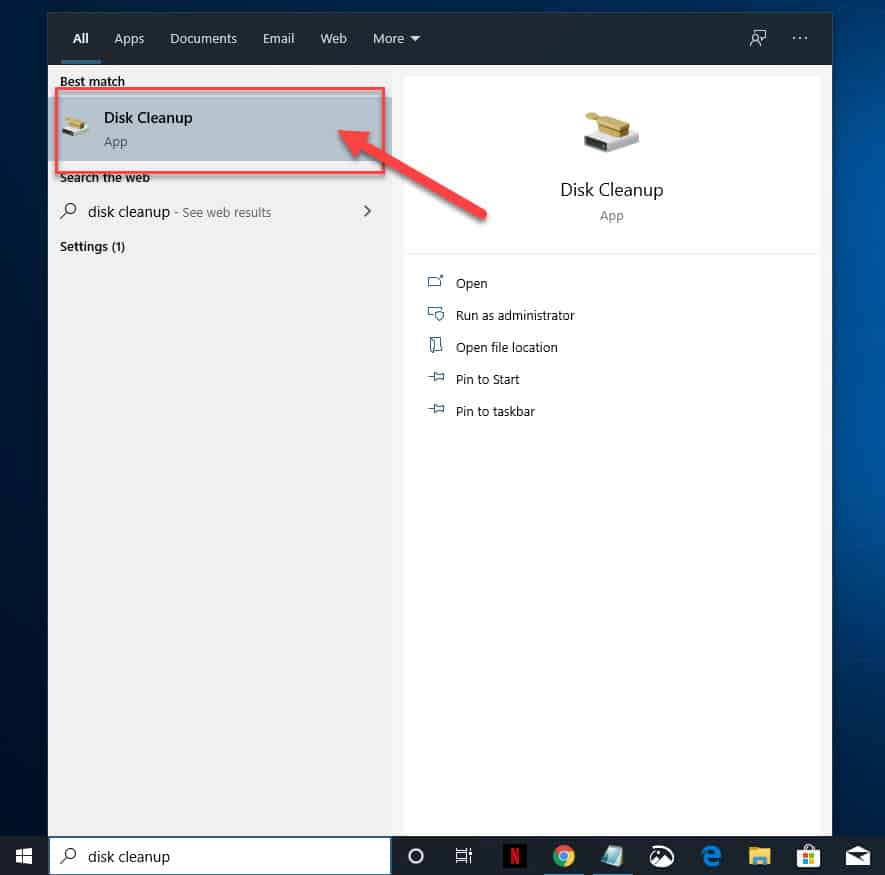Click the Best match heading
Viewport: 885px width, 875px height.
pos(92,81)
